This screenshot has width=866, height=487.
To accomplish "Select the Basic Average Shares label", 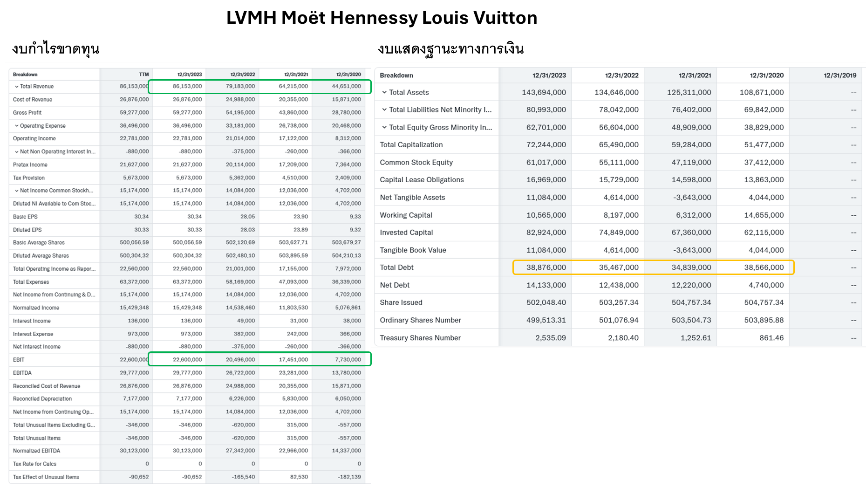I will (x=39, y=243).
